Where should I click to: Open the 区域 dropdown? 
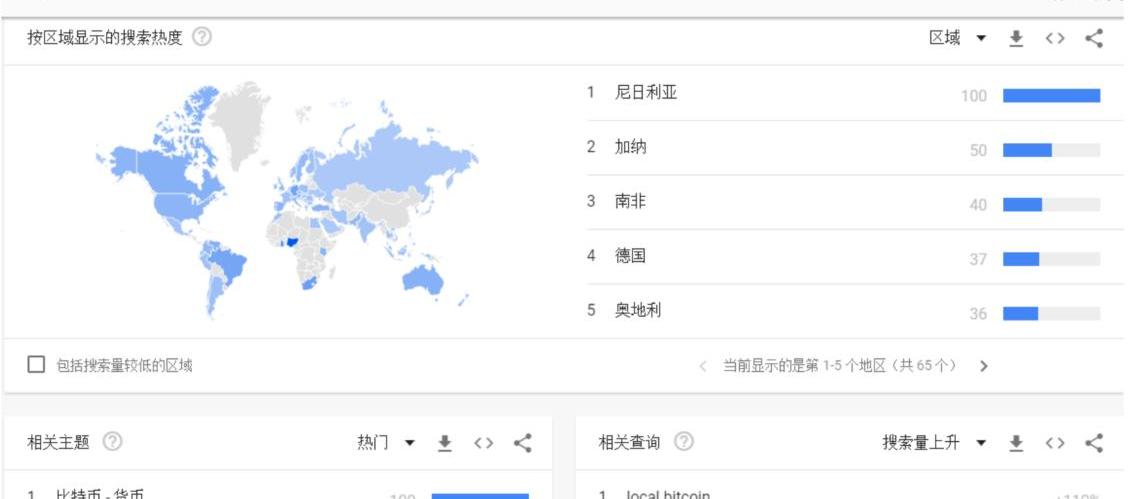coord(957,38)
